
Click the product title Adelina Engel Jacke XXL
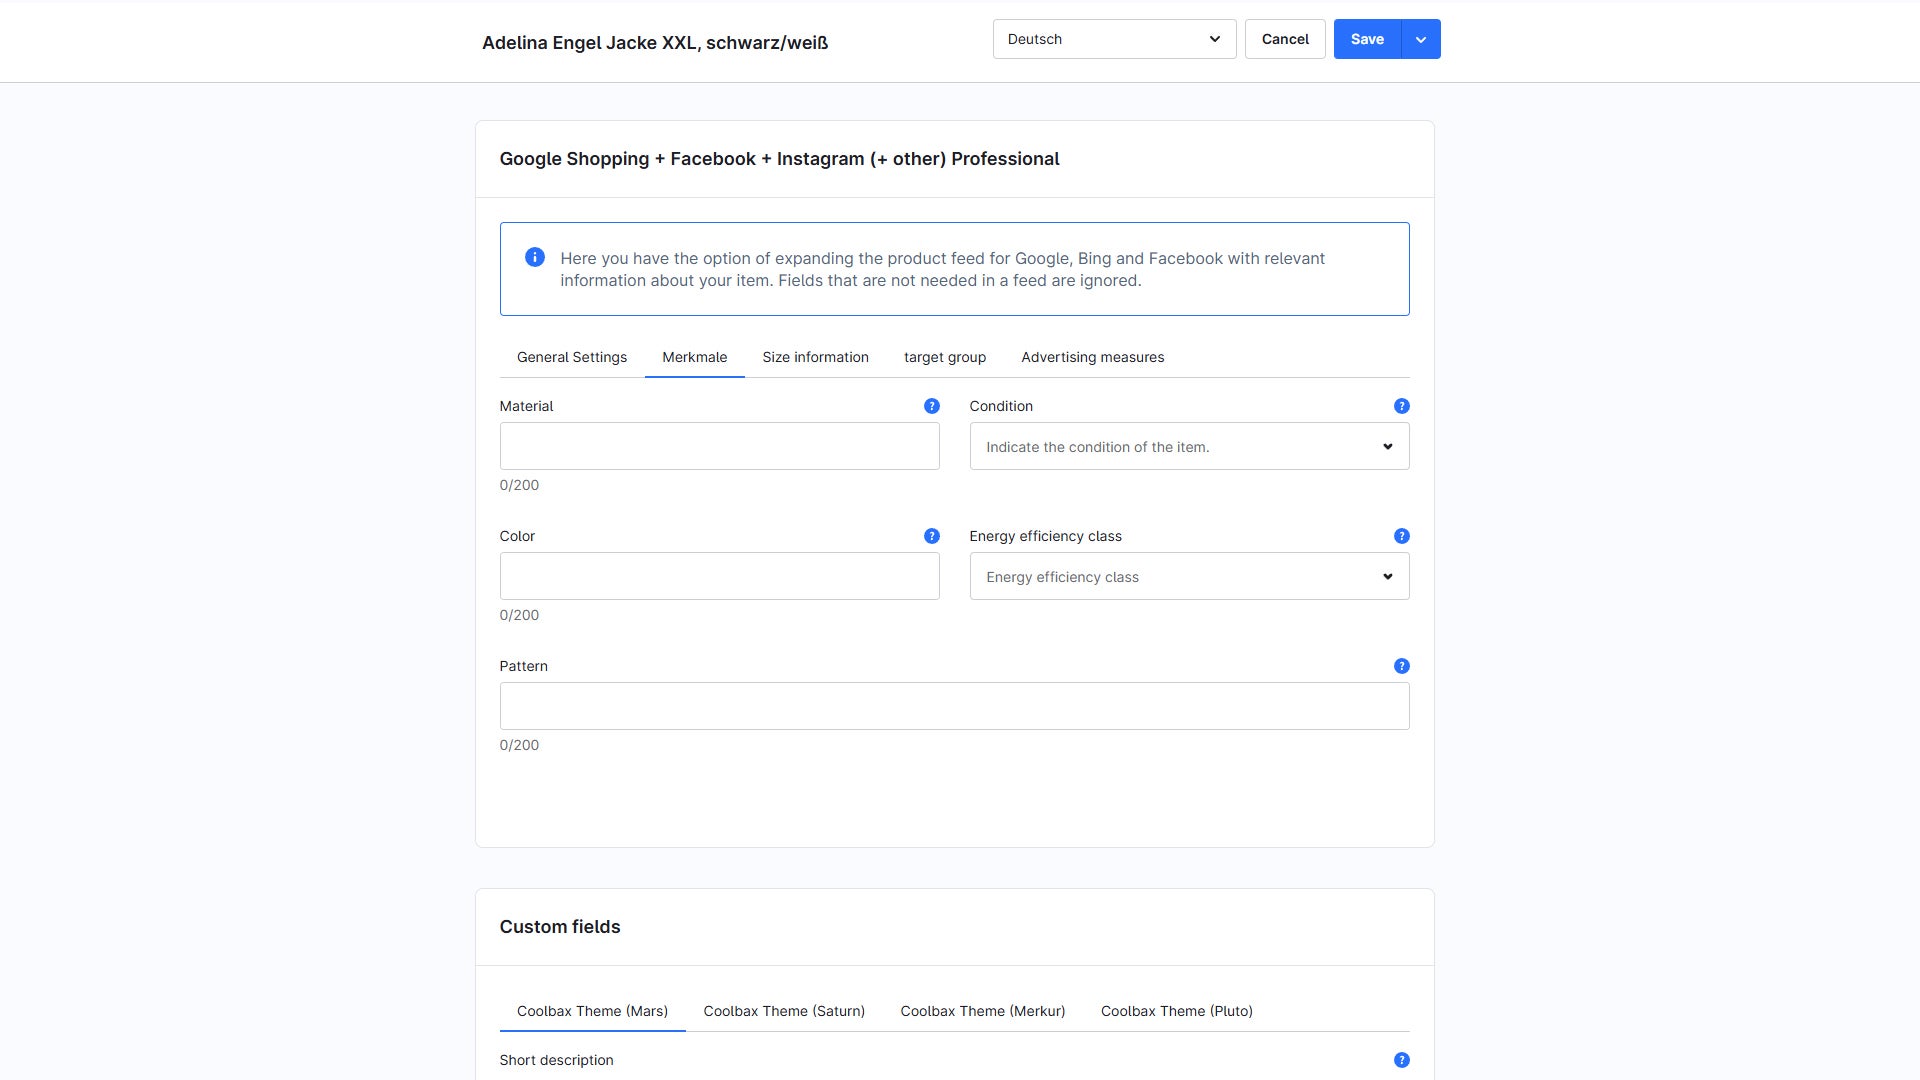655,43
